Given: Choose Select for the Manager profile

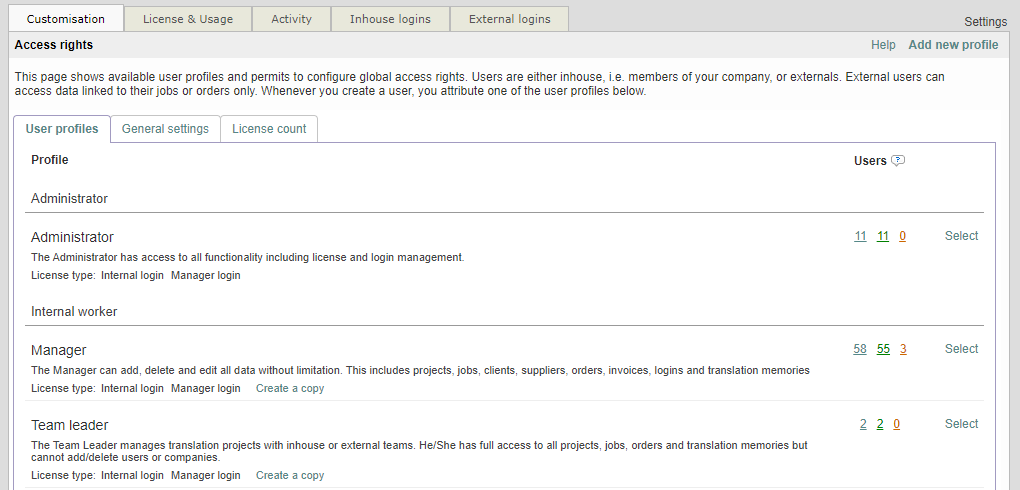Looking at the screenshot, I should point(961,349).
